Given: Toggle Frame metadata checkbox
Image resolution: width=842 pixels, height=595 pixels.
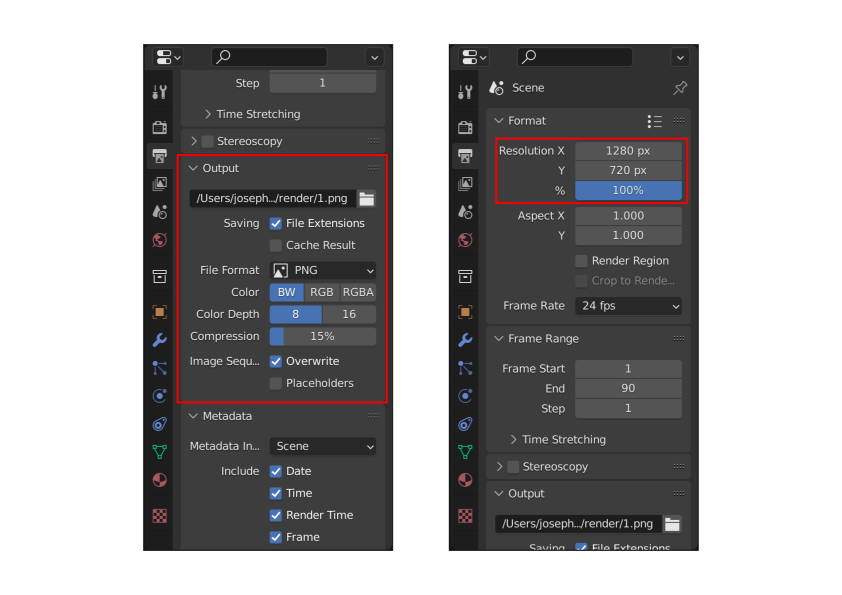Looking at the screenshot, I should click(275, 538).
